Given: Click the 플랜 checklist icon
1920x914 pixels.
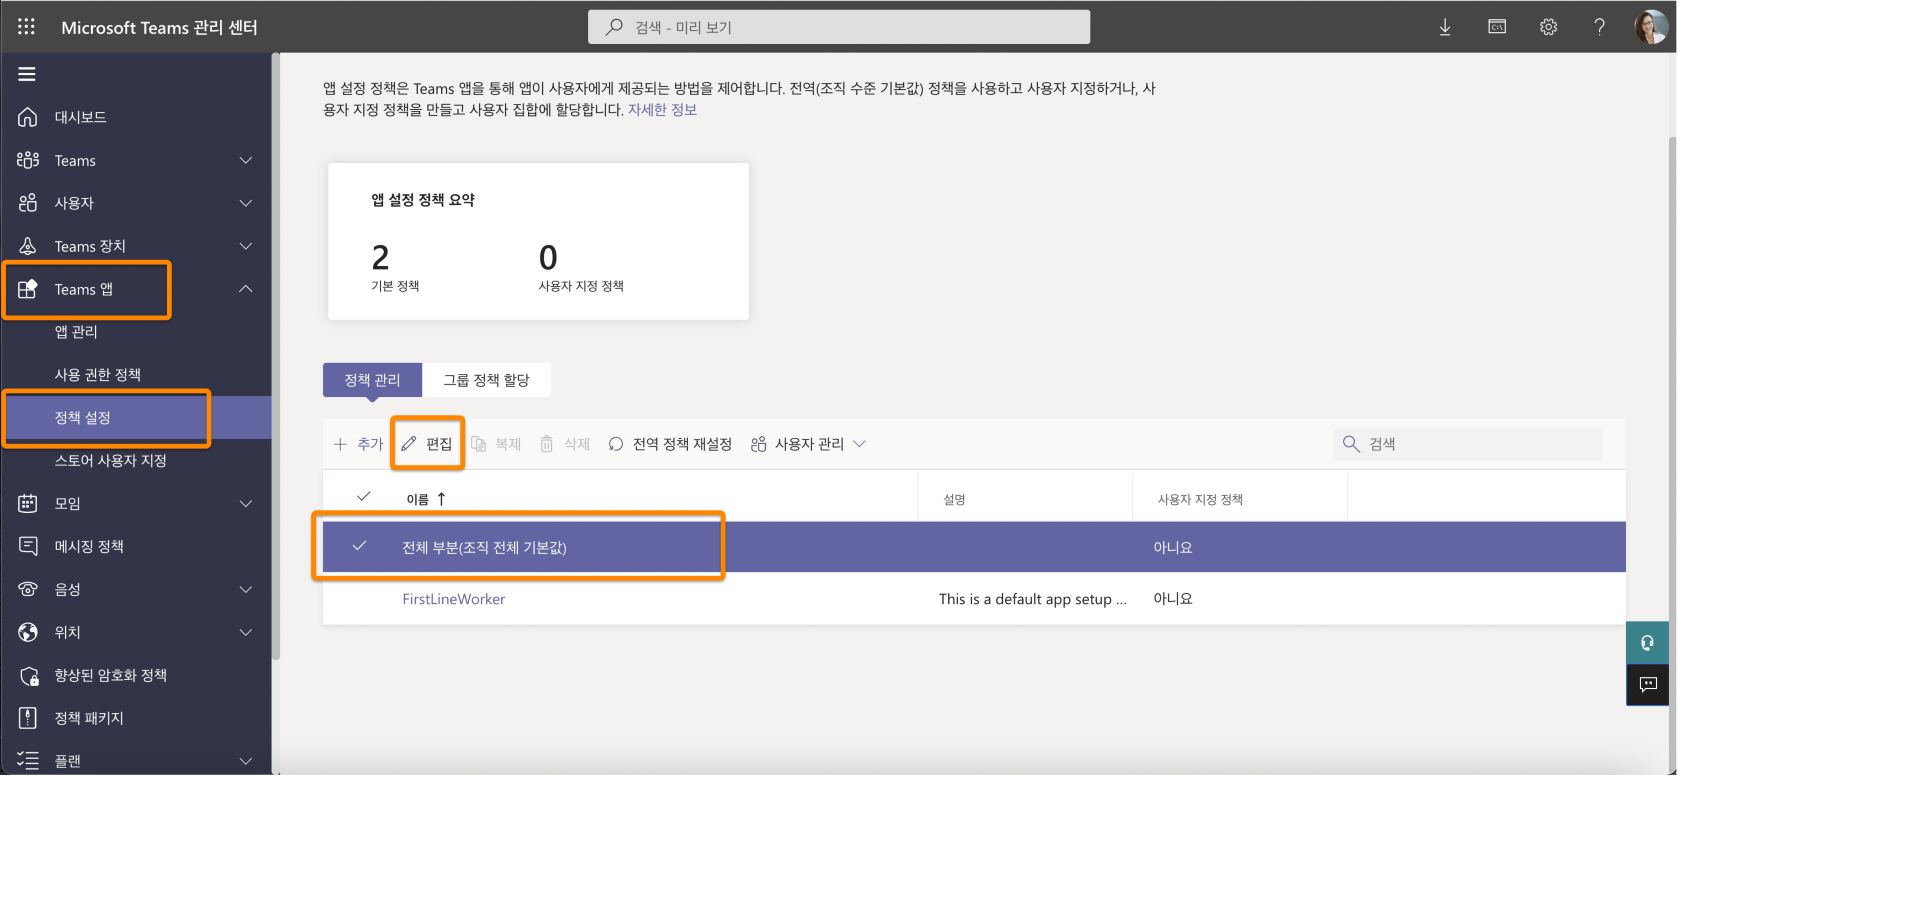Looking at the screenshot, I should coord(28,761).
